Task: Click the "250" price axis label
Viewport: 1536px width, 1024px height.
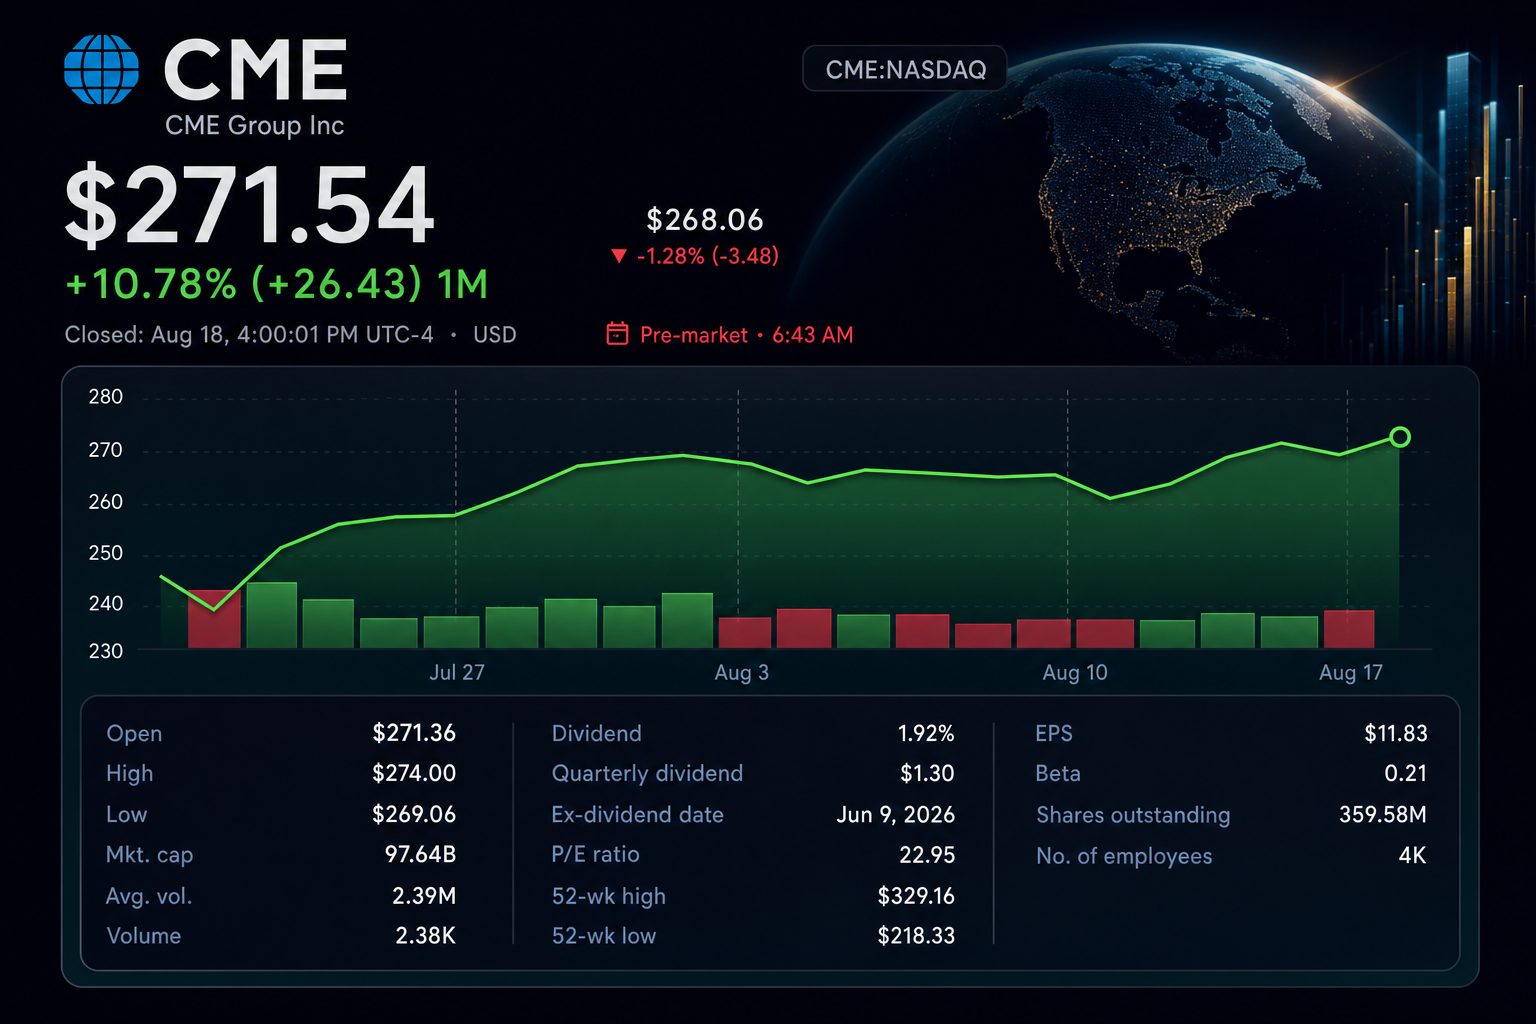Action: click(106, 553)
